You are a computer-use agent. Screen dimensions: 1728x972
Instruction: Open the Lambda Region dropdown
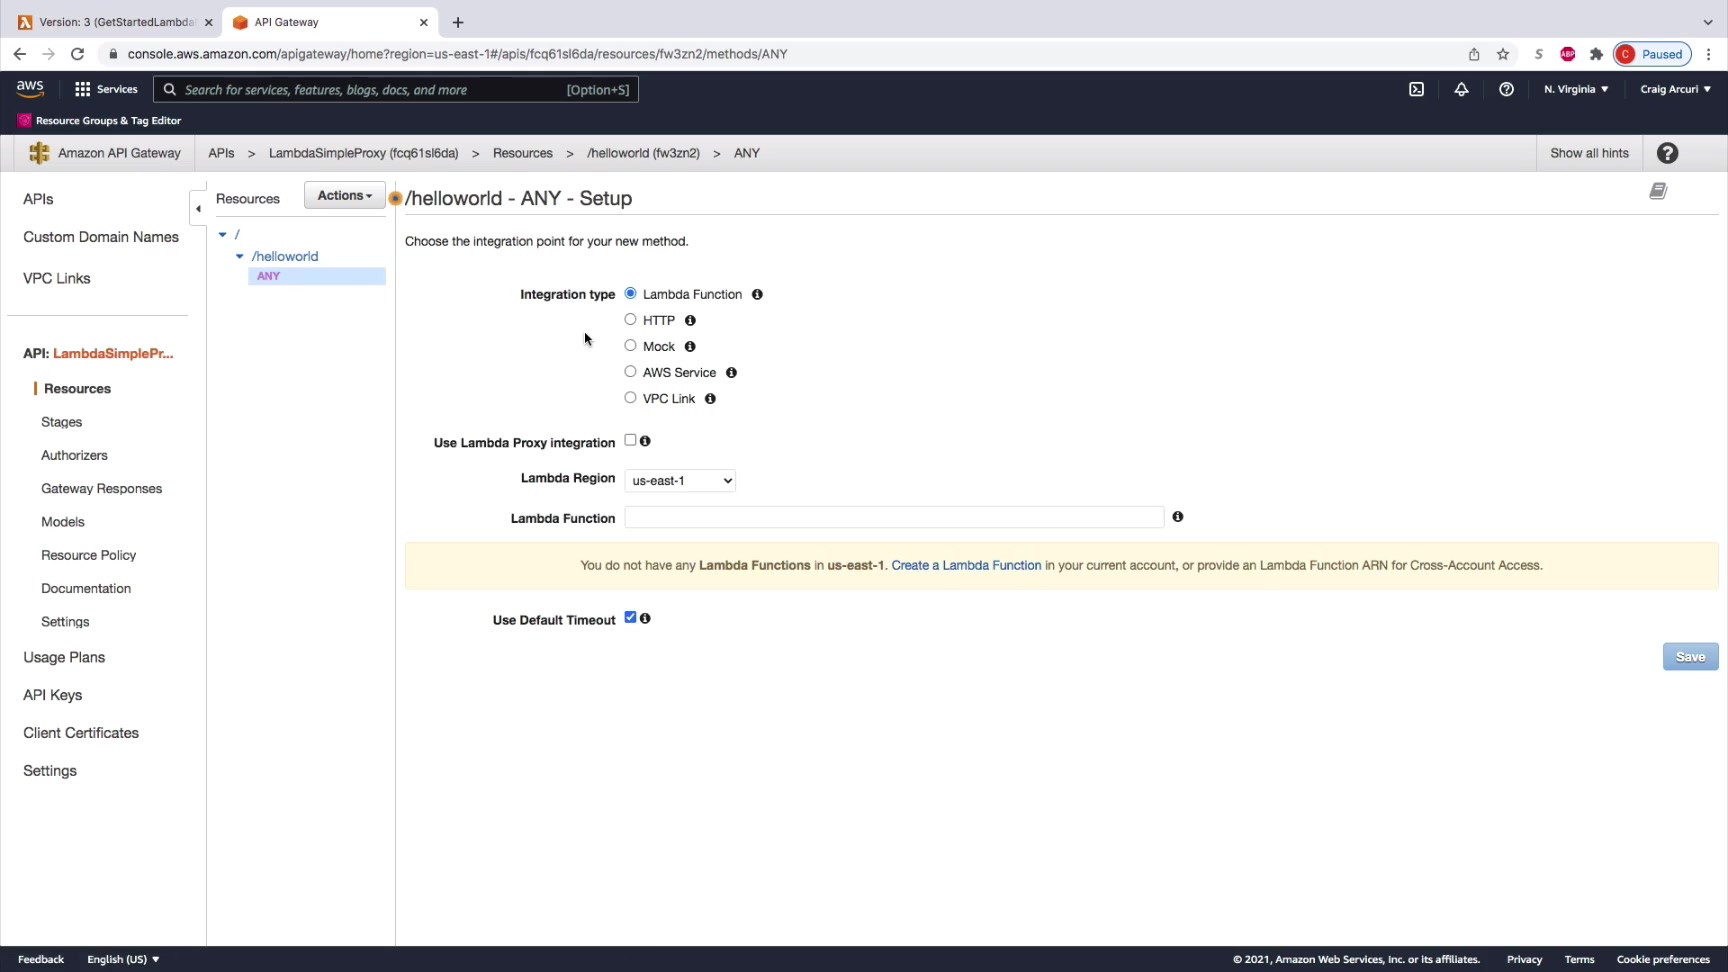point(680,481)
